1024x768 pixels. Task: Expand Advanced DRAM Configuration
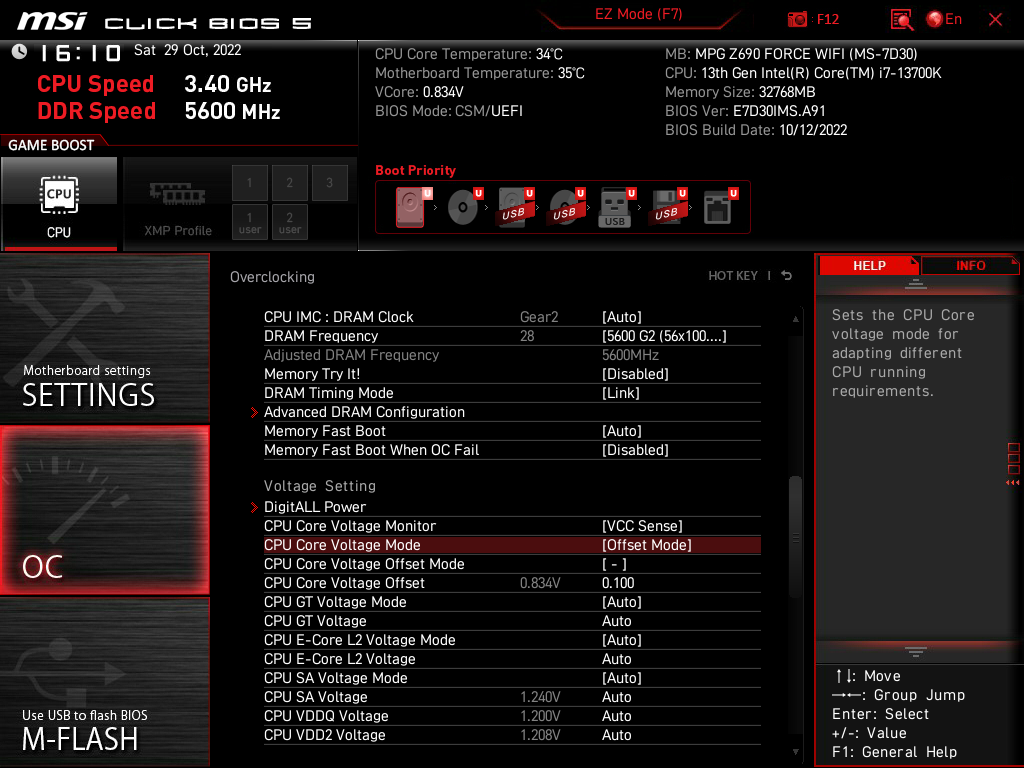[x=364, y=412]
